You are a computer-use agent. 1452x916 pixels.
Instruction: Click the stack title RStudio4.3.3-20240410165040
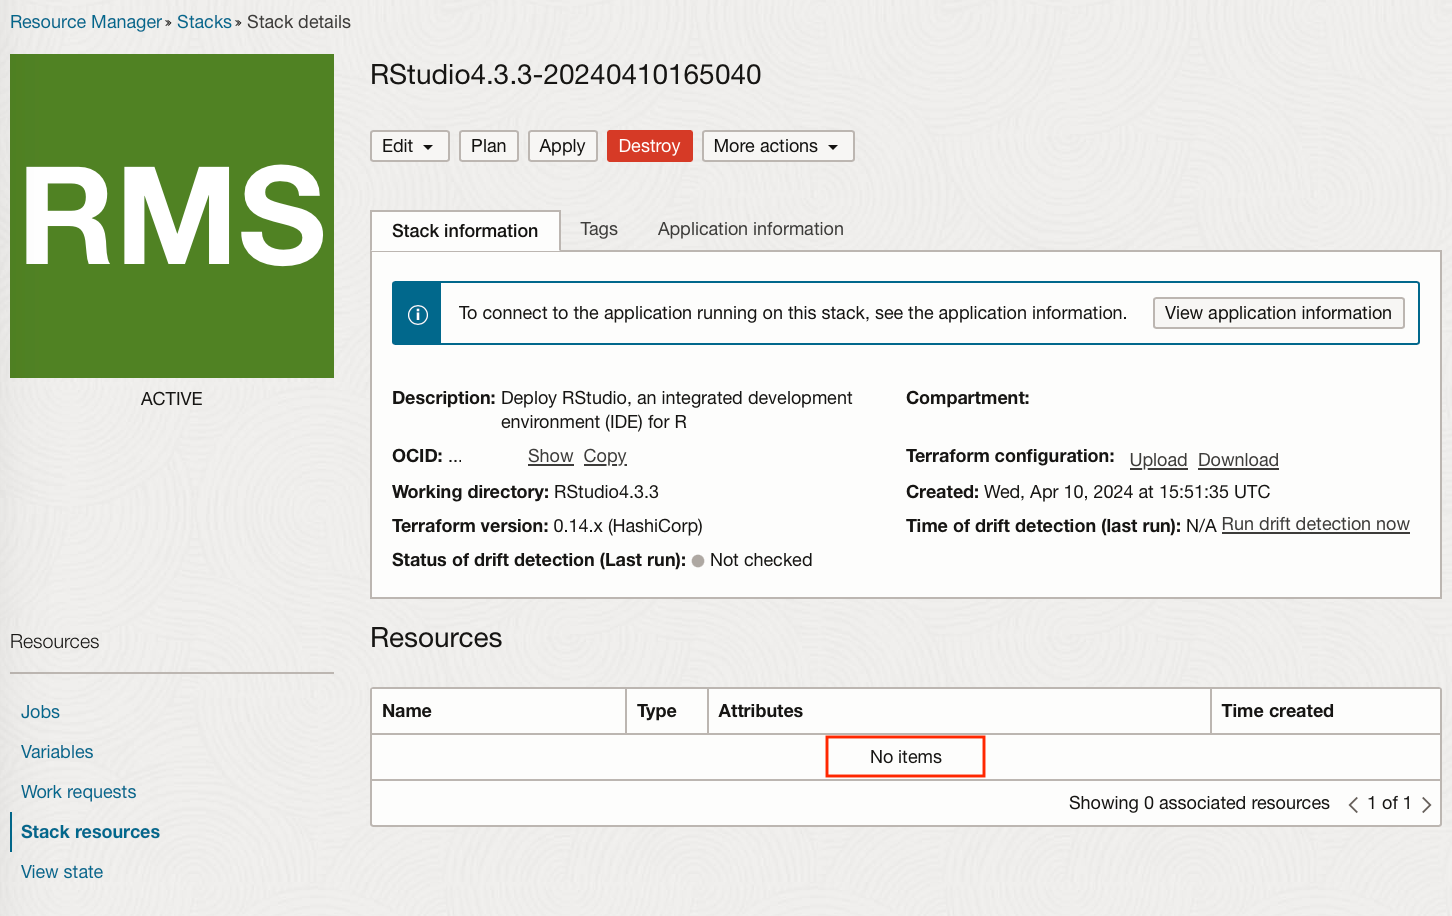click(x=566, y=75)
